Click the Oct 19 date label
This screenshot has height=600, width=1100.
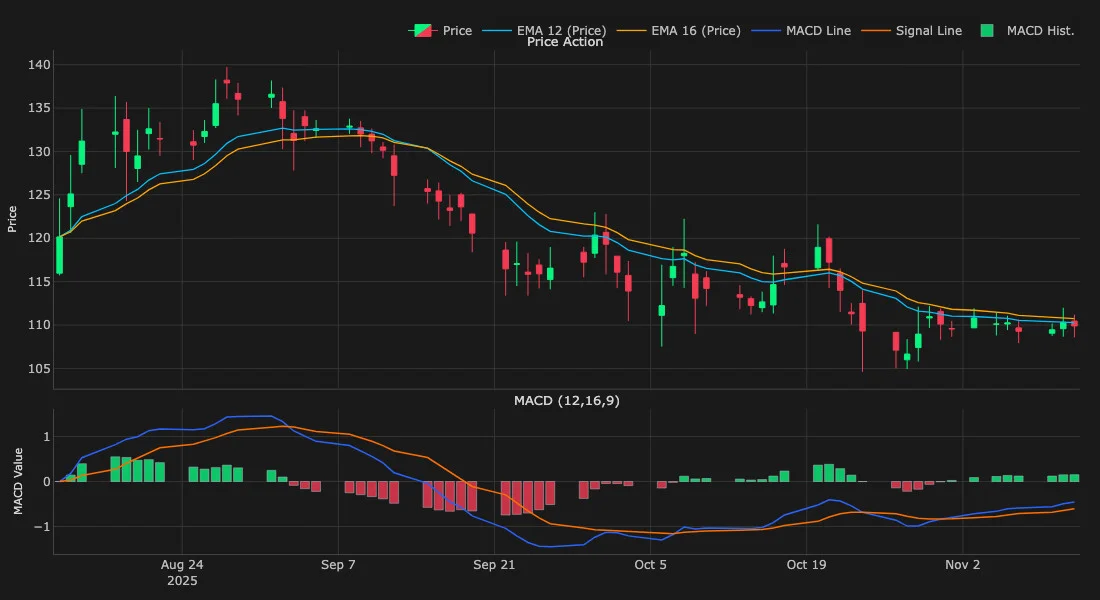(806, 565)
